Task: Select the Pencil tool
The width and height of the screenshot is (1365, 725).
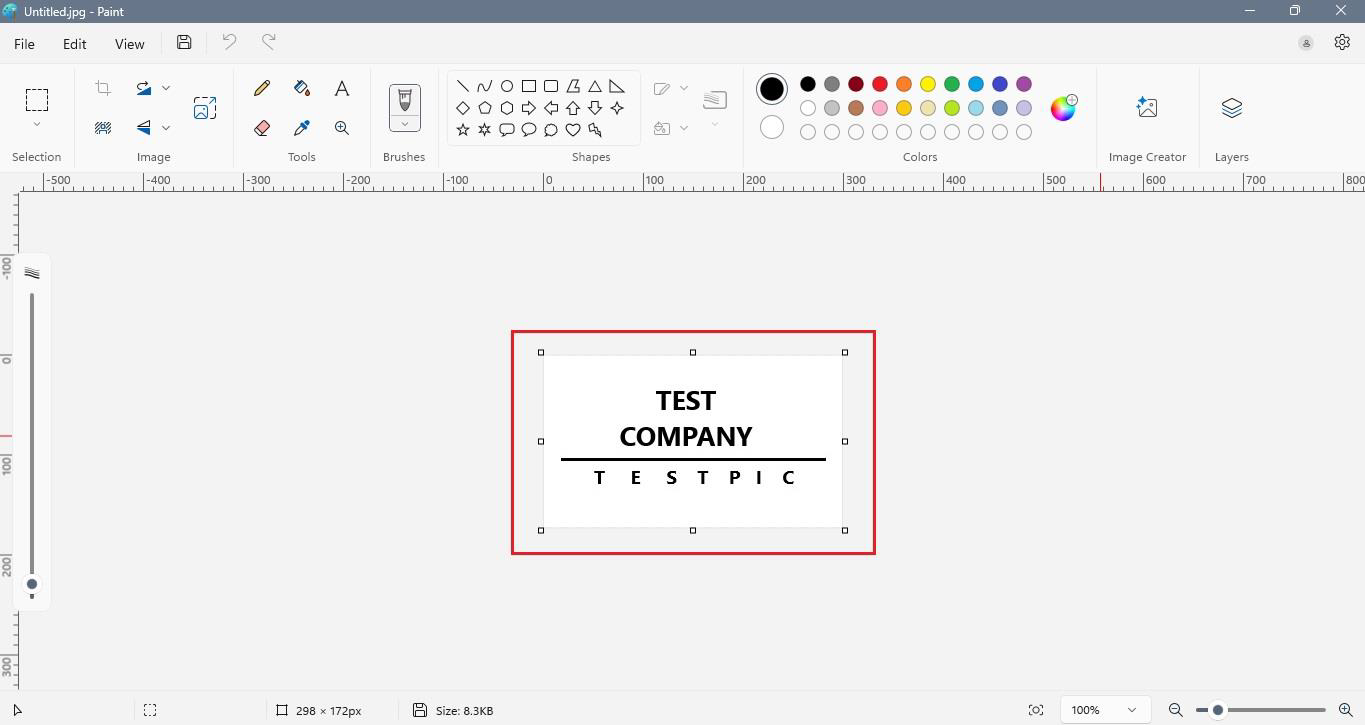Action: point(262,88)
